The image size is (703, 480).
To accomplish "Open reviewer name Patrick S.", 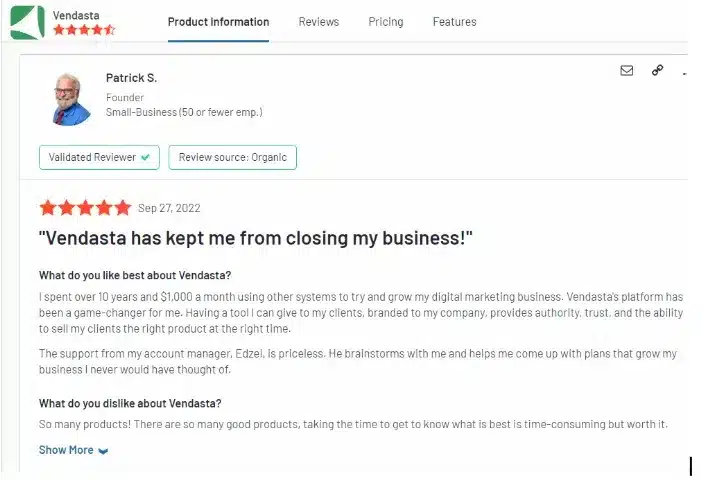I will (x=131, y=78).
